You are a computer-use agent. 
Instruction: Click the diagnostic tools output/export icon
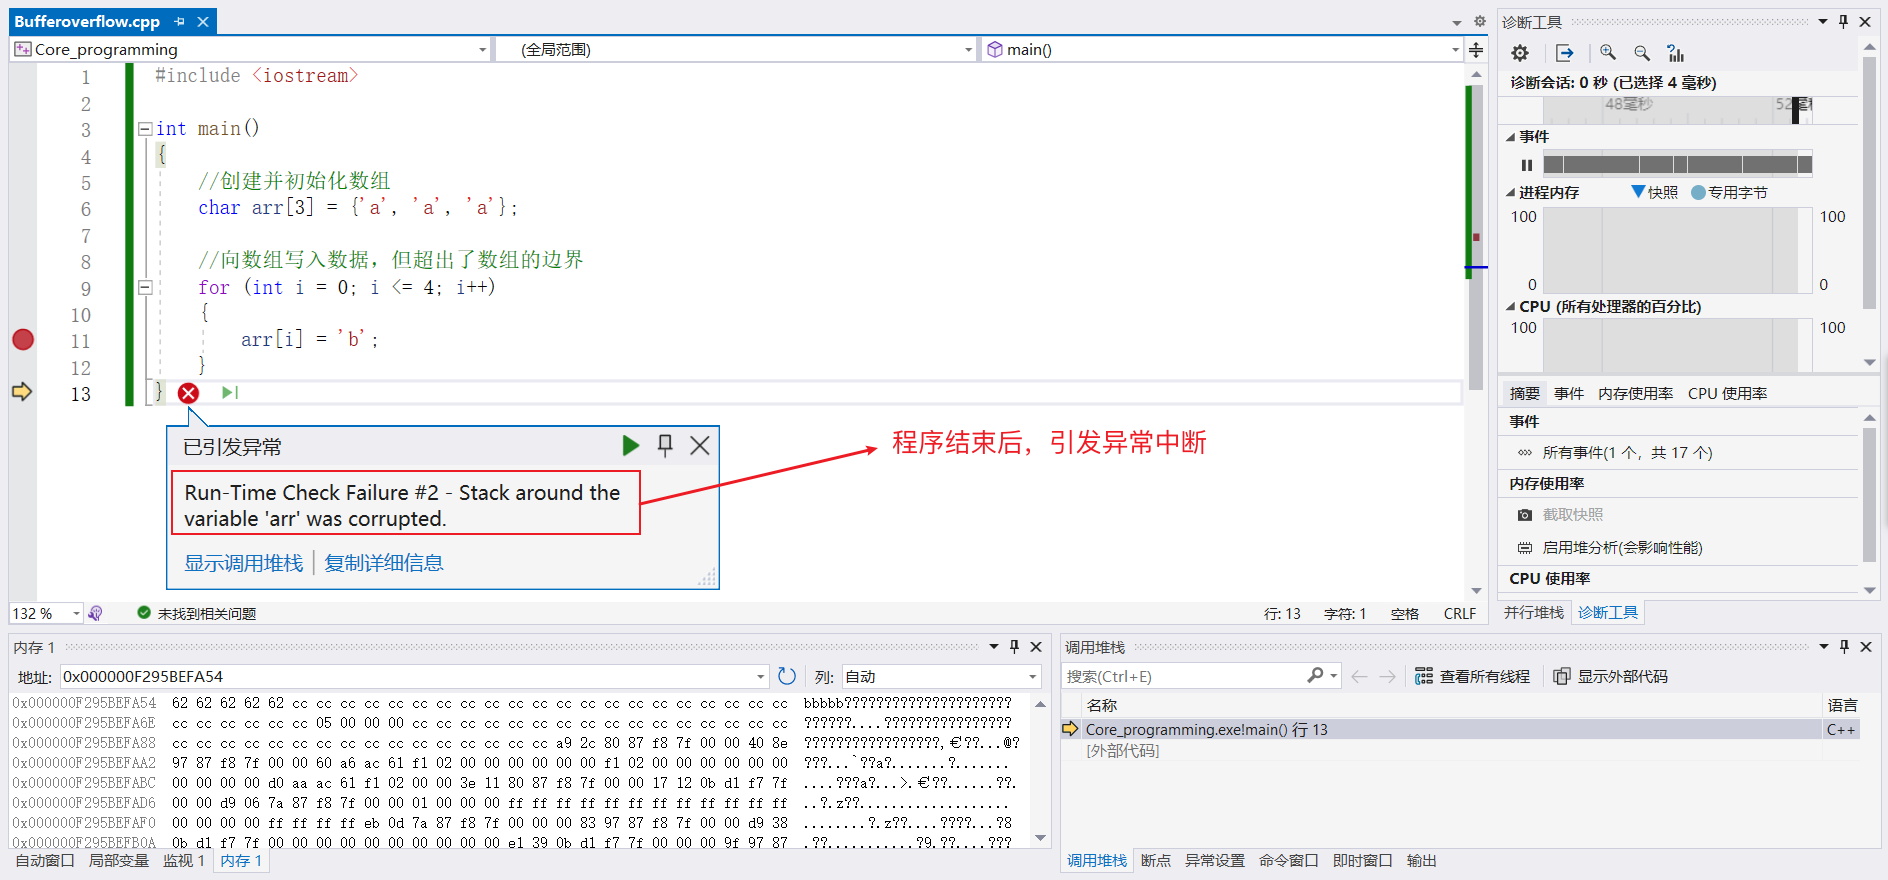pos(1565,53)
